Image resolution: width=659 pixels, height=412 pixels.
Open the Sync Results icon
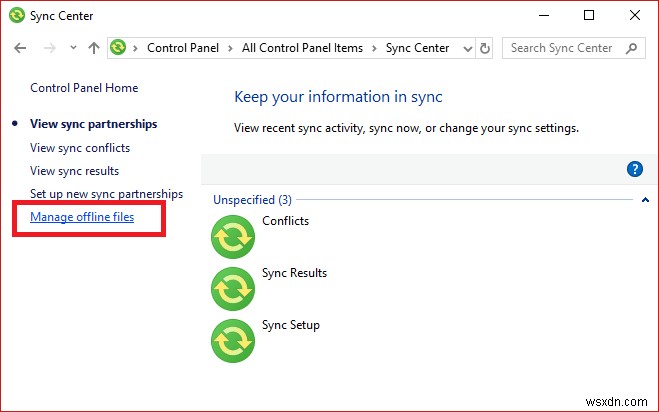pyautogui.click(x=234, y=289)
